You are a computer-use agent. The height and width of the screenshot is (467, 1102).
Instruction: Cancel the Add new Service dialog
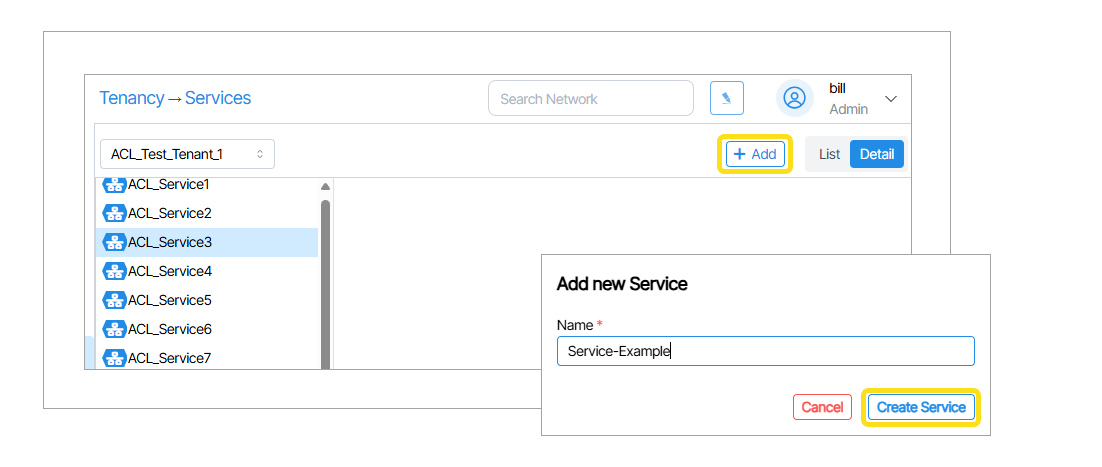[x=822, y=407]
